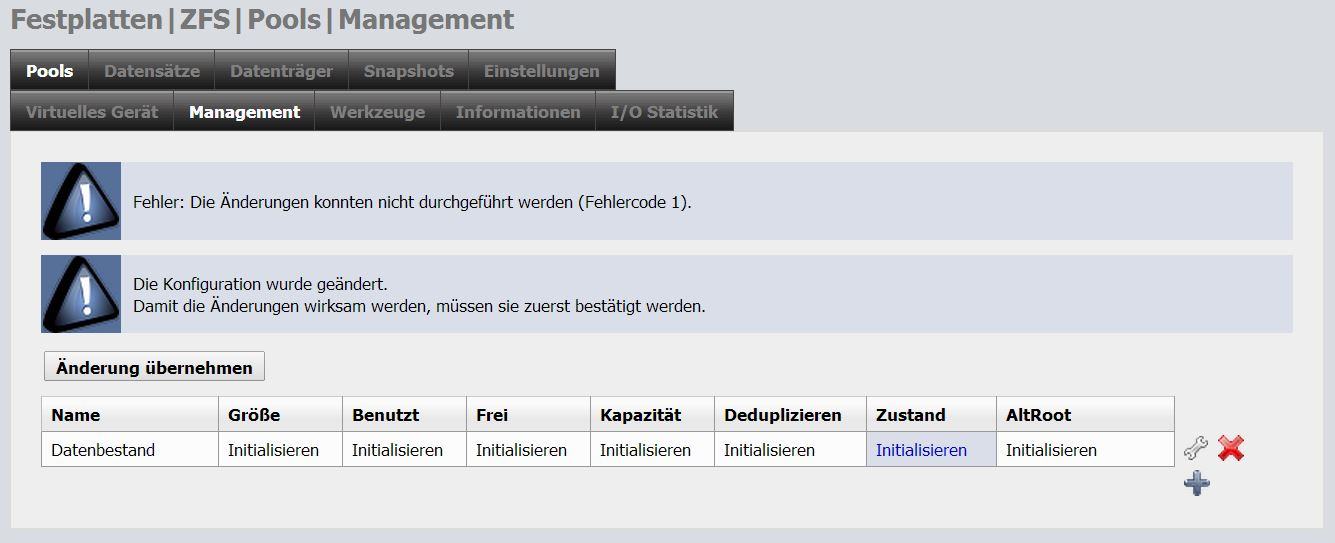
Task: Click the Zustand column header
Action: pyautogui.click(x=930, y=415)
